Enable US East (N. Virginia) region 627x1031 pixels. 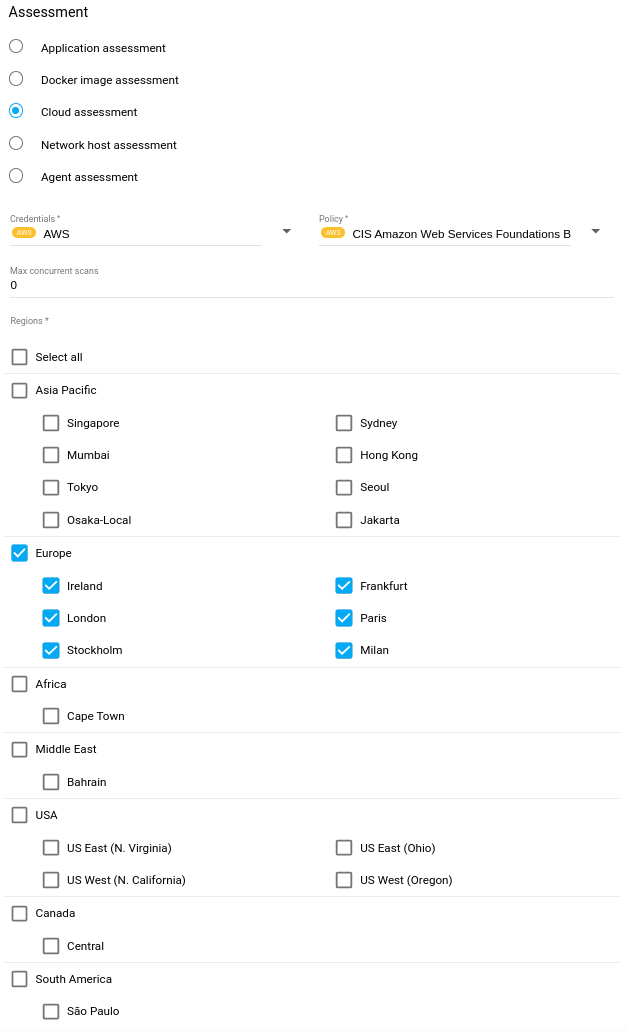[x=51, y=848]
